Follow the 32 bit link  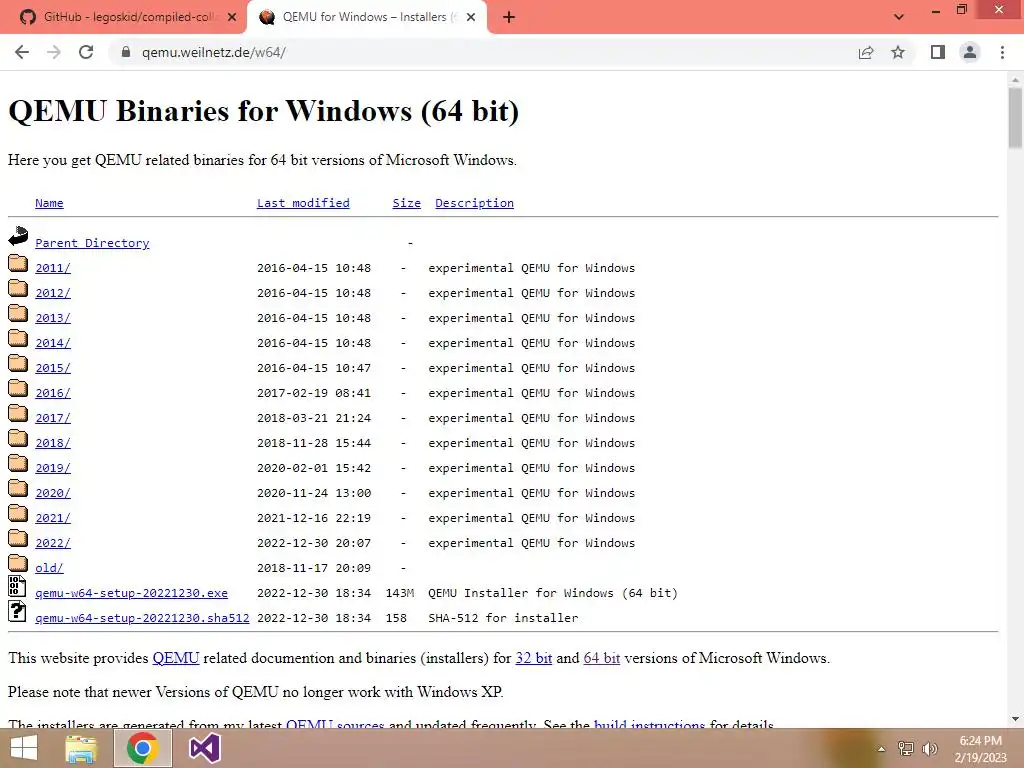[534, 658]
